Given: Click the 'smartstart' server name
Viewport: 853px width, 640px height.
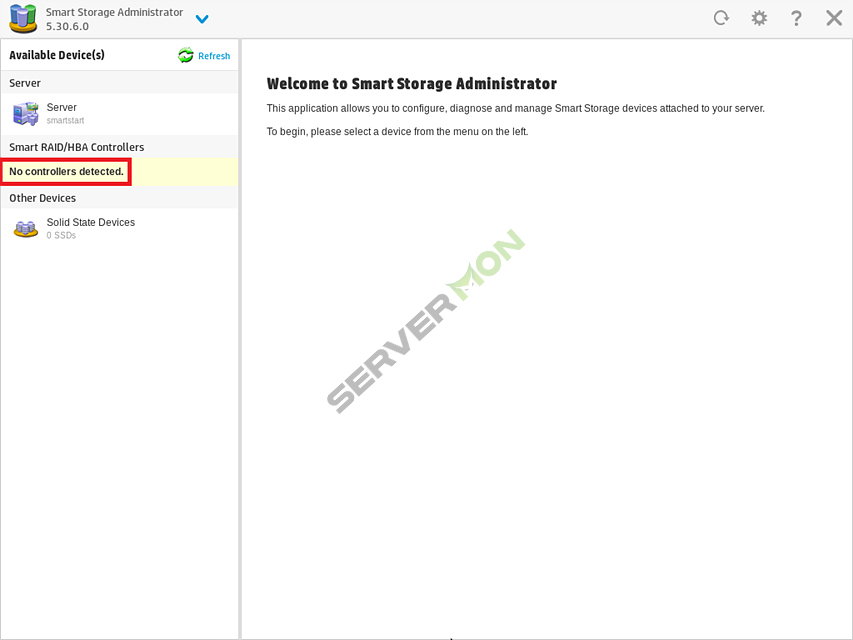Looking at the screenshot, I should pos(65,120).
